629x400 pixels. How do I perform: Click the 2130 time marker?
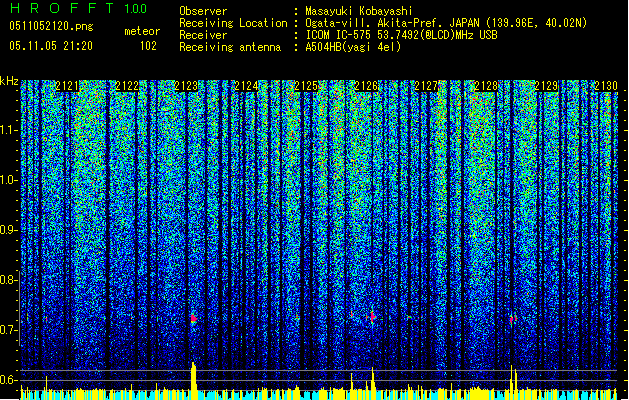[x=606, y=86]
